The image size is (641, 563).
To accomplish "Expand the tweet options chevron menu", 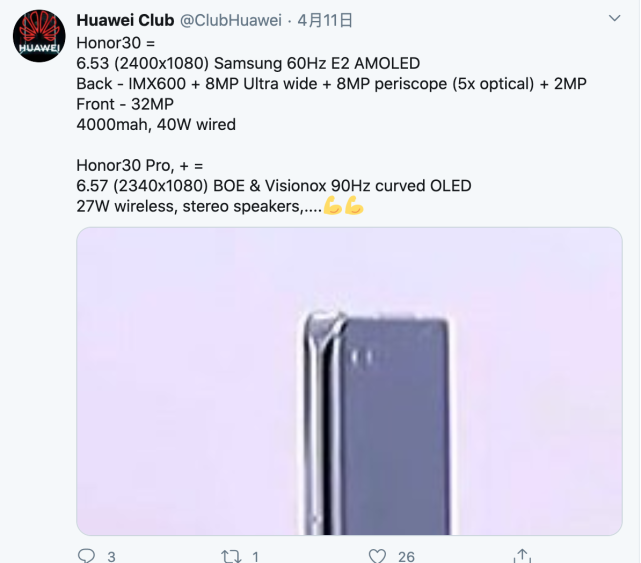I will coord(614,18).
